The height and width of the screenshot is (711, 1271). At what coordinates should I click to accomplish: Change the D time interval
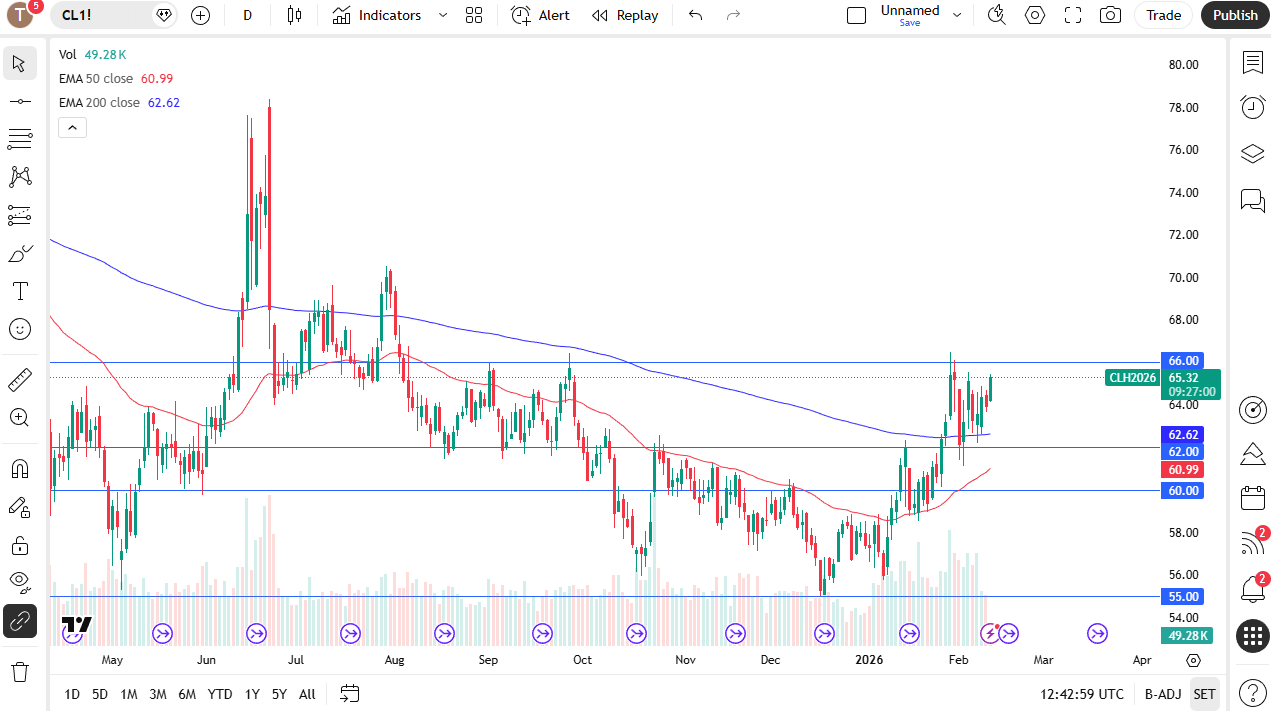pyautogui.click(x=248, y=15)
